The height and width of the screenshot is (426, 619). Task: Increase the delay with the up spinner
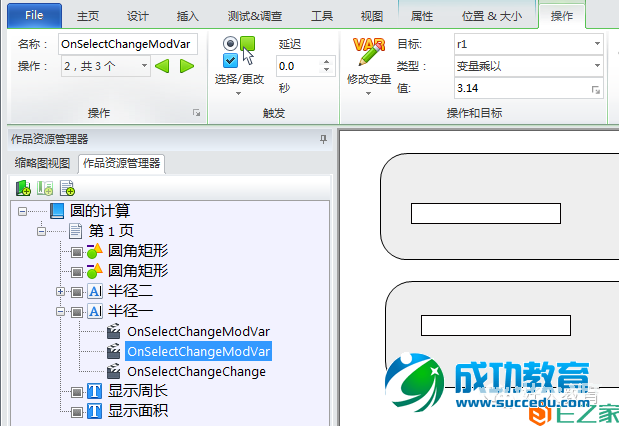[x=326, y=62]
